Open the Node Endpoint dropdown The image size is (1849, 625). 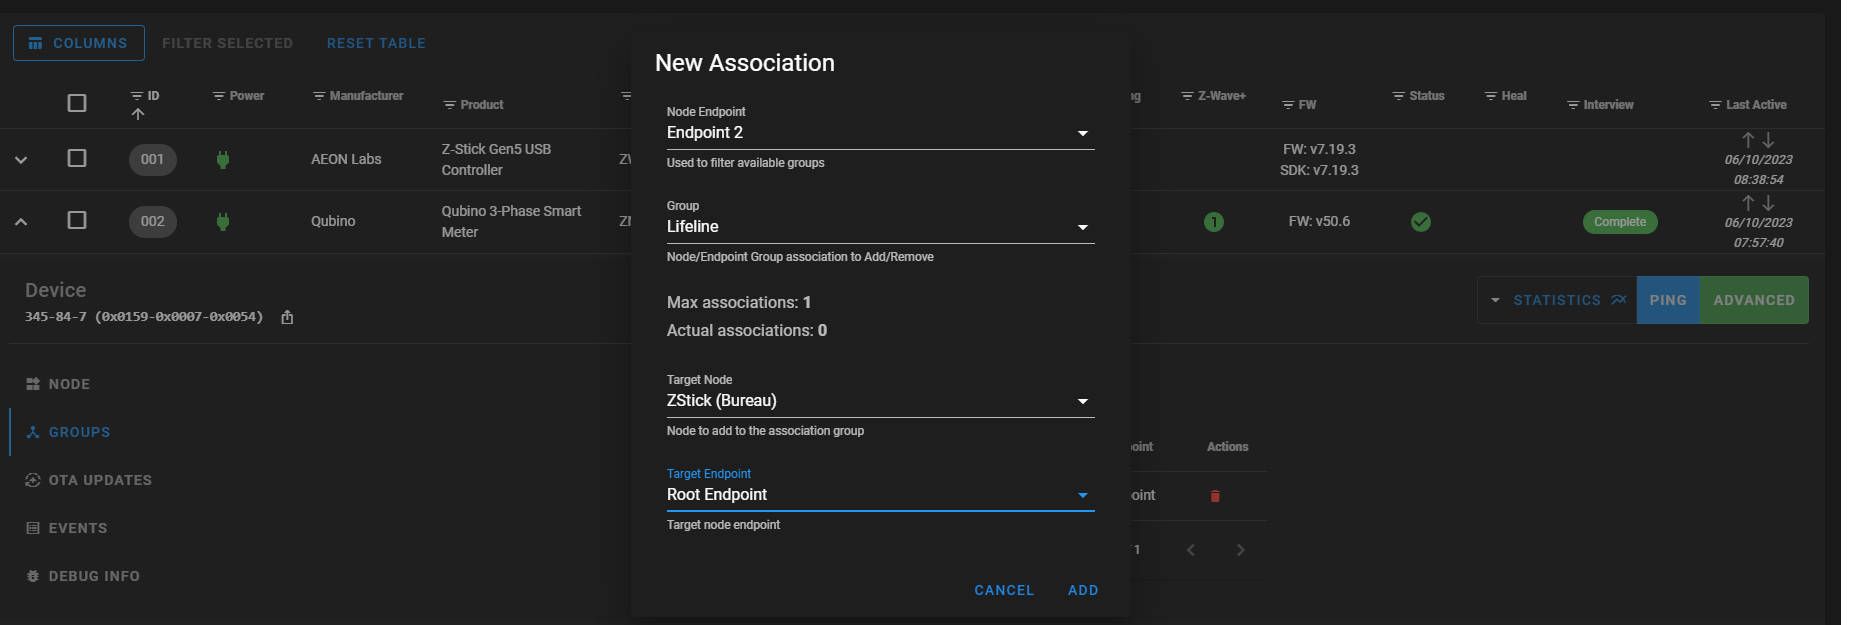[880, 133]
